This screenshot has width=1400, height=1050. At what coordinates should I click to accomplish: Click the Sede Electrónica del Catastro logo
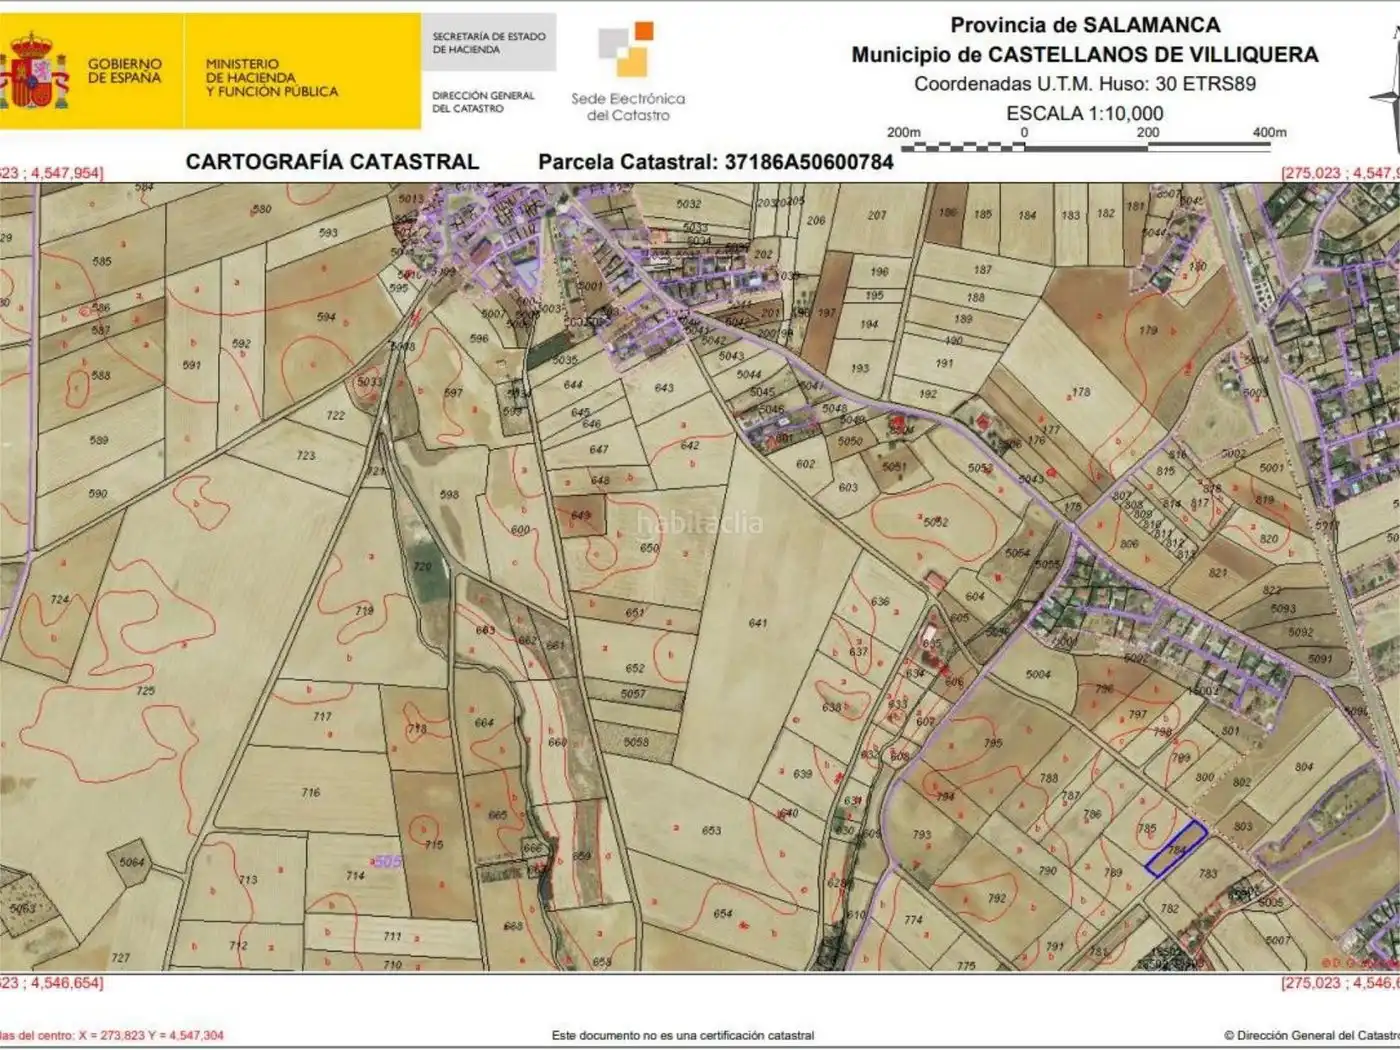628,72
